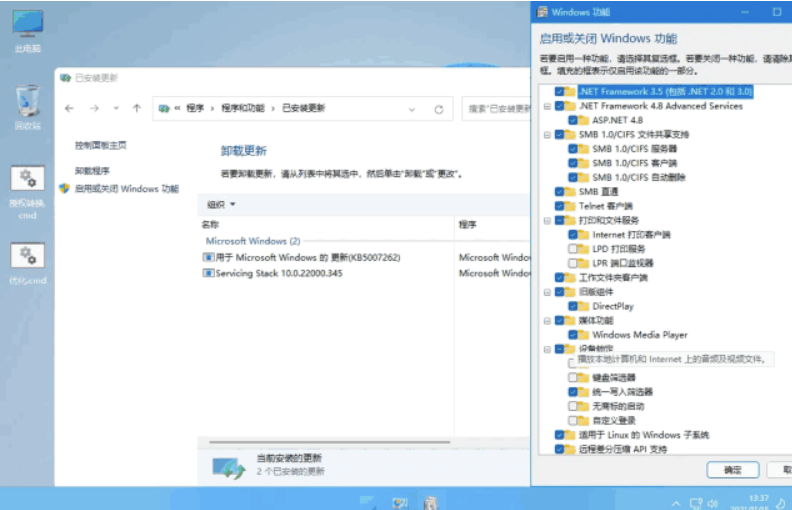Collapse the 打印和文件服务 node

(x=547, y=221)
